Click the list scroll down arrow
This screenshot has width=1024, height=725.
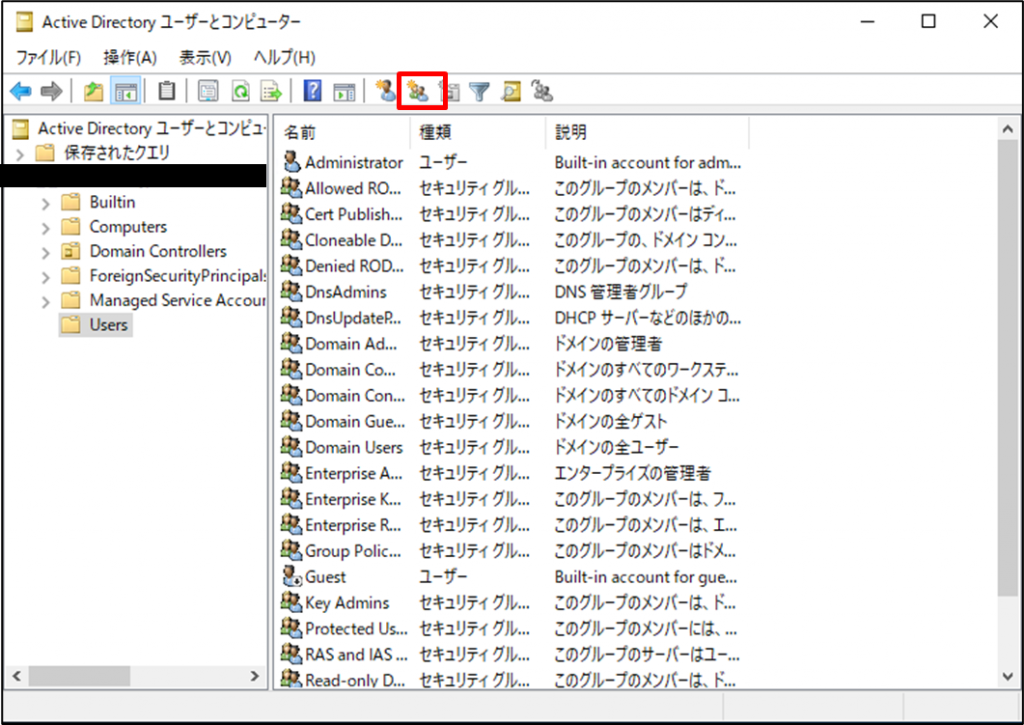tap(1008, 676)
